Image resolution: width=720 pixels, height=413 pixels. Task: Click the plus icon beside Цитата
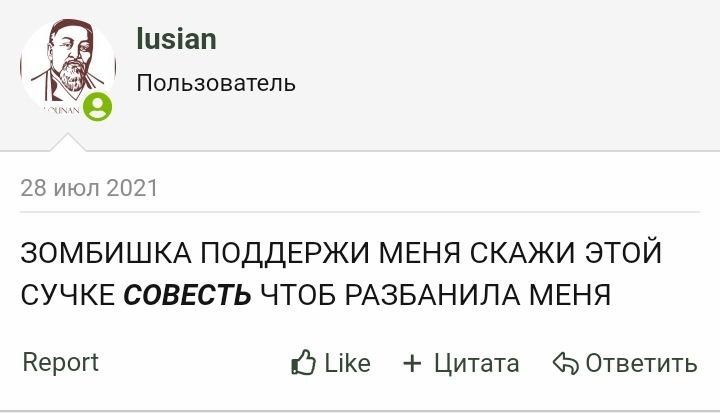point(412,363)
